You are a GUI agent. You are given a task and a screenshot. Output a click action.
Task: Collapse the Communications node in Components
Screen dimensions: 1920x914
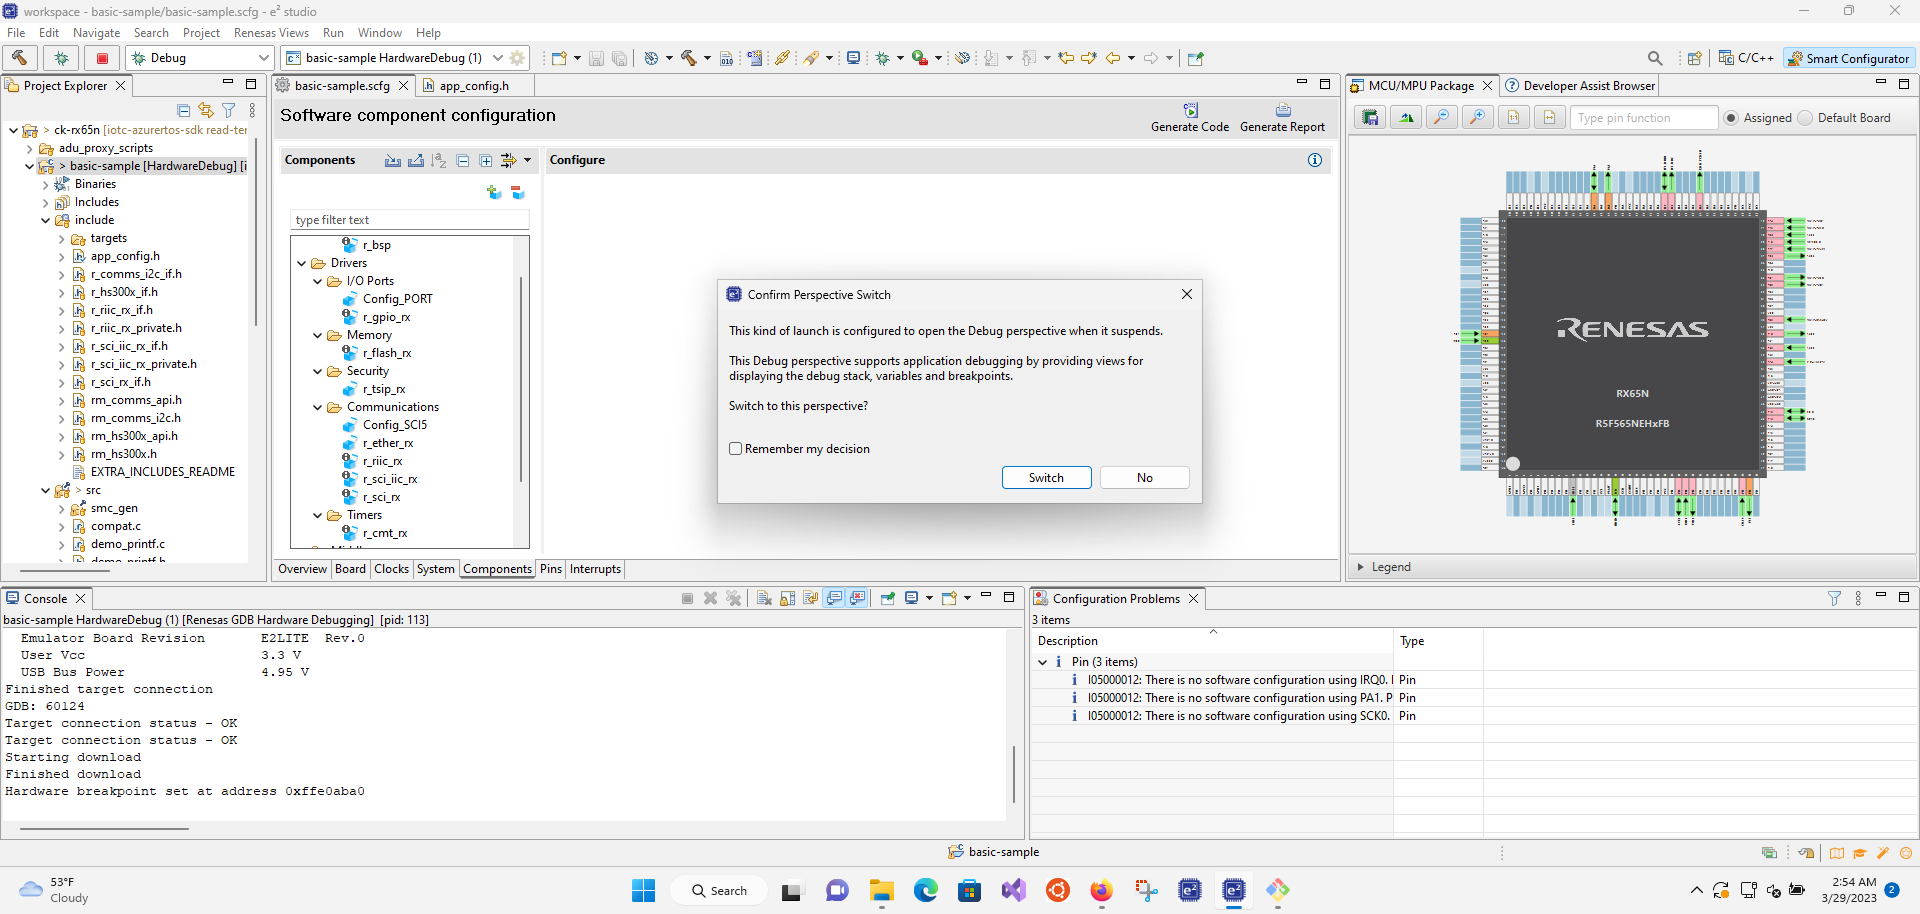(318, 407)
